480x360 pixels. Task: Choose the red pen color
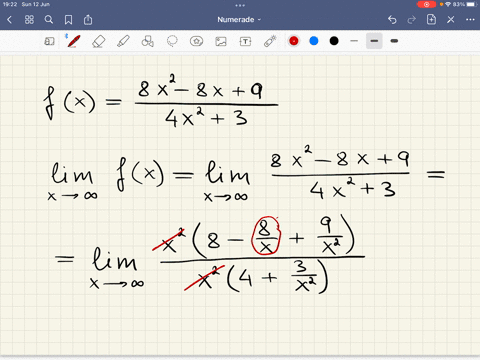tap(294, 41)
